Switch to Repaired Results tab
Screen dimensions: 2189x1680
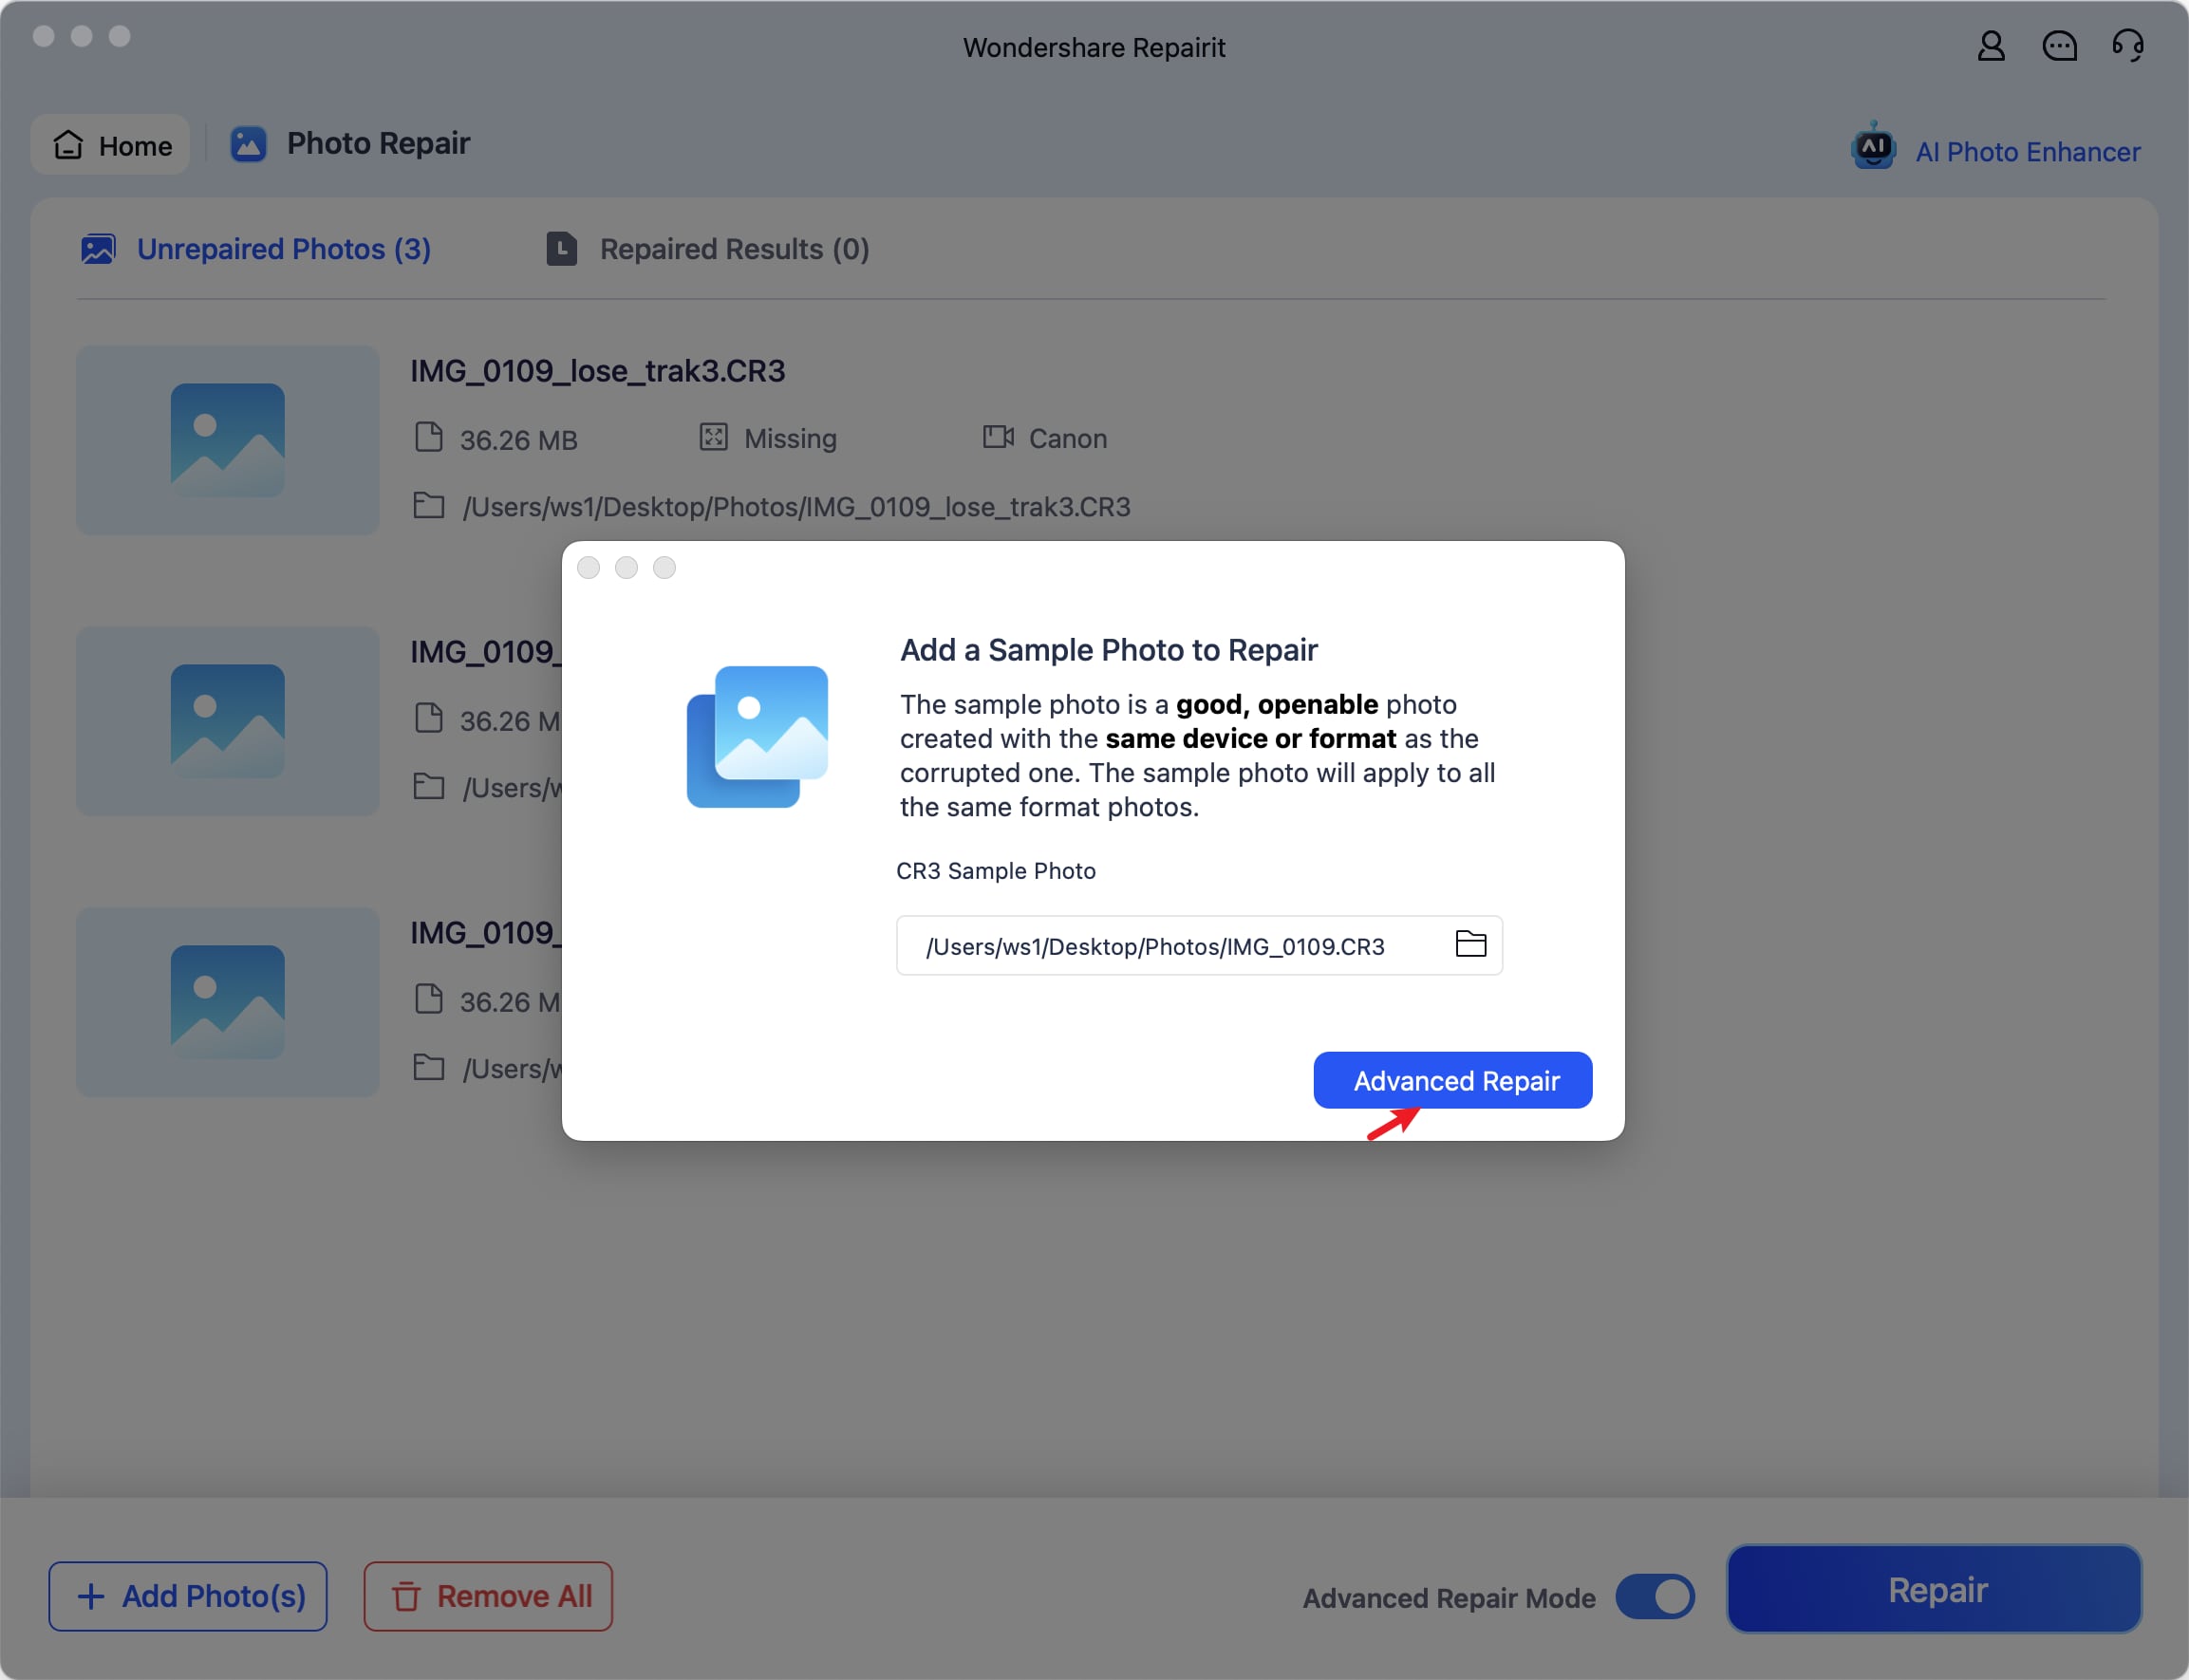(x=735, y=249)
